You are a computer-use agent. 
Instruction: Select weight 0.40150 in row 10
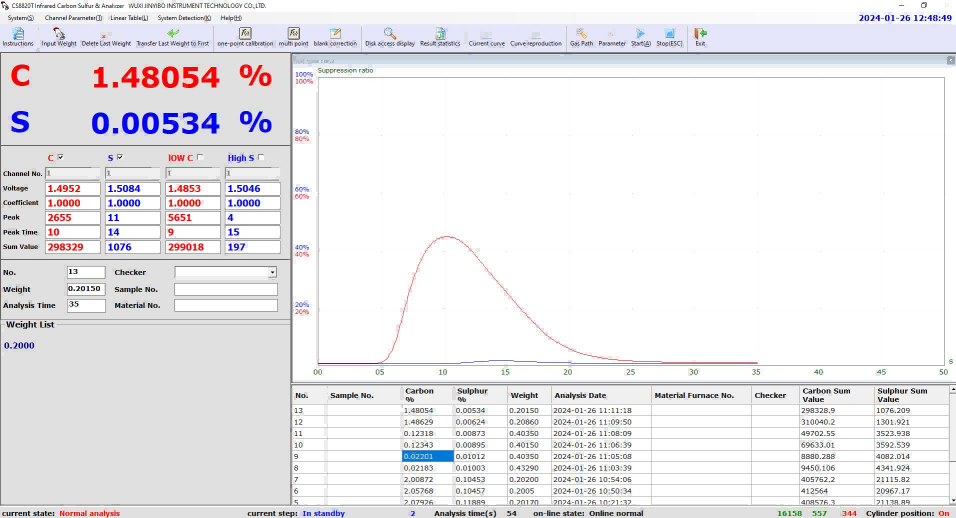pyautogui.click(x=529, y=445)
